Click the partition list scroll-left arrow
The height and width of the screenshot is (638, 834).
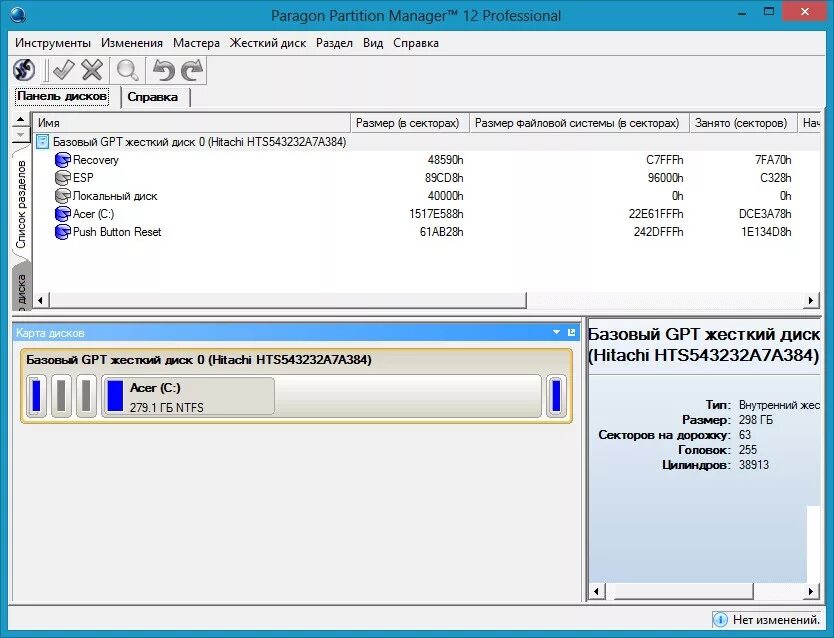[40, 300]
